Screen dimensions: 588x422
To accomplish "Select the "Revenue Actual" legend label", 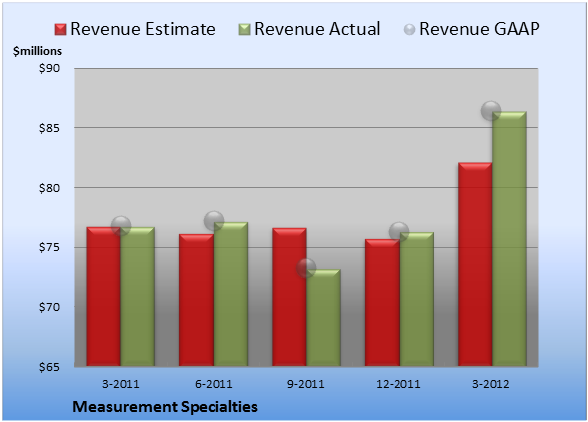I will (317, 29).
